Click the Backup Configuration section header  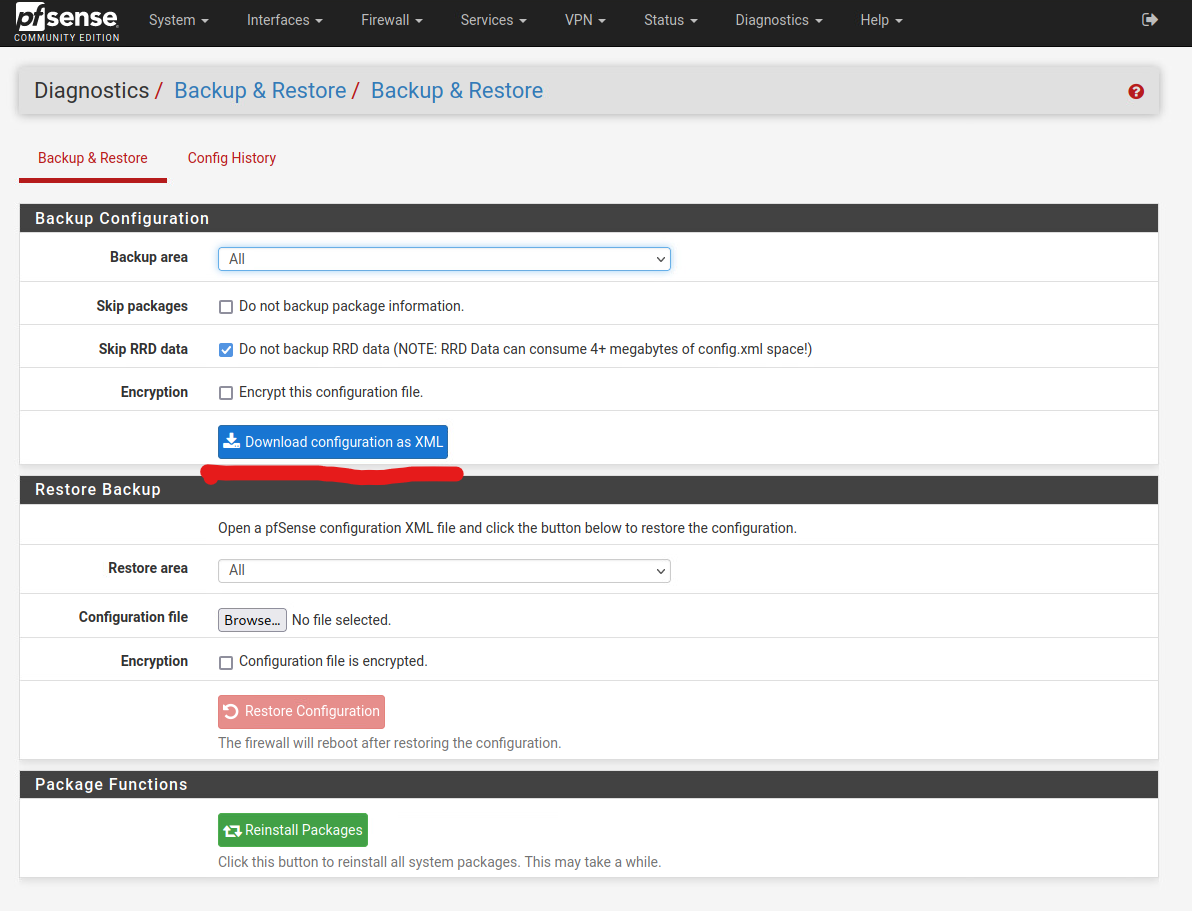(x=588, y=218)
